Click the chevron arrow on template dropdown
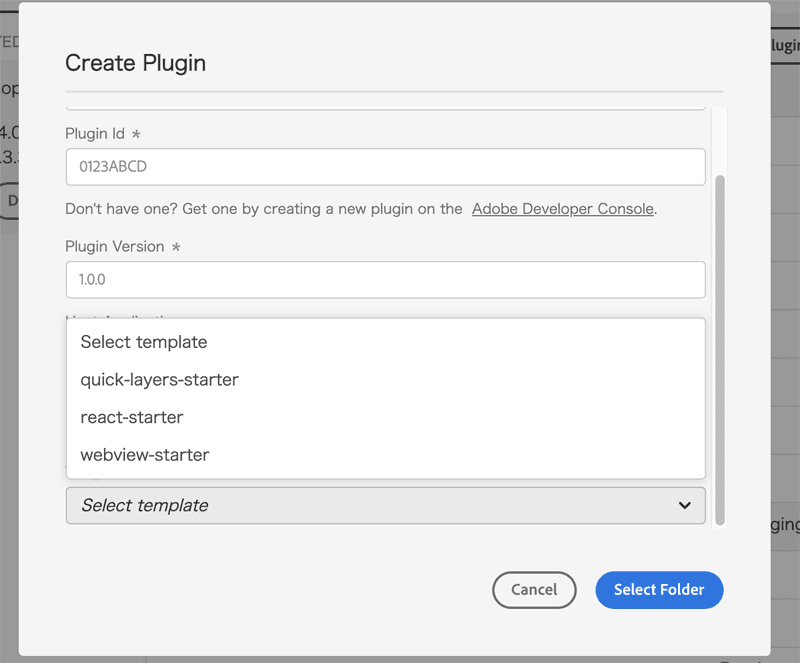800x663 pixels. pos(685,505)
